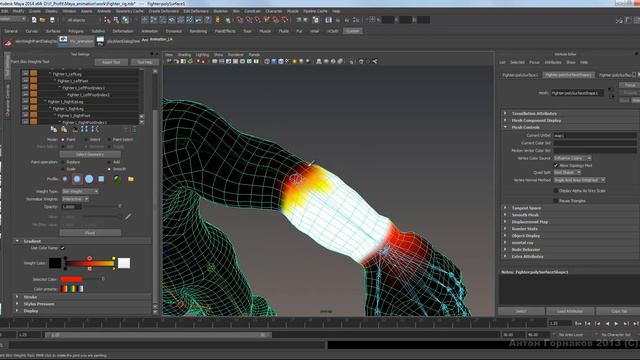Click the Reset Tool button
The height and width of the screenshot is (360, 640).
(x=111, y=62)
